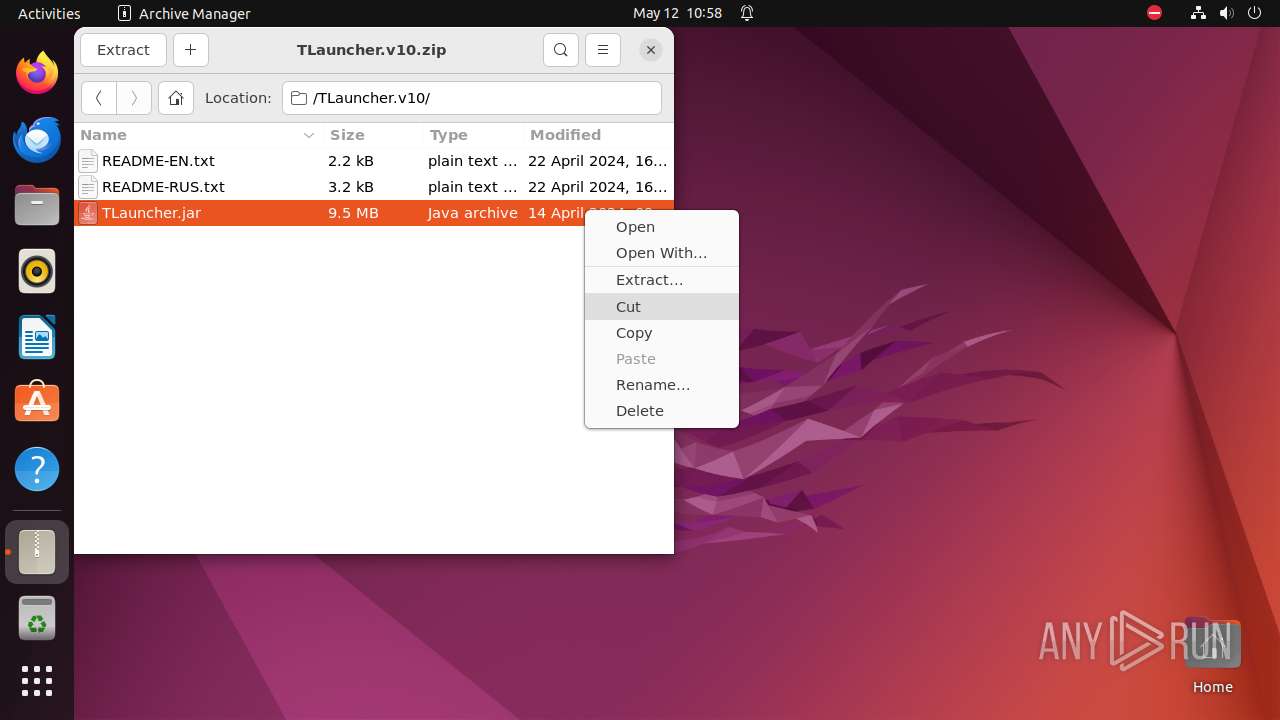Click the power icon in the system menu
Viewport: 1280px width, 720px height.
tap(1255, 13)
